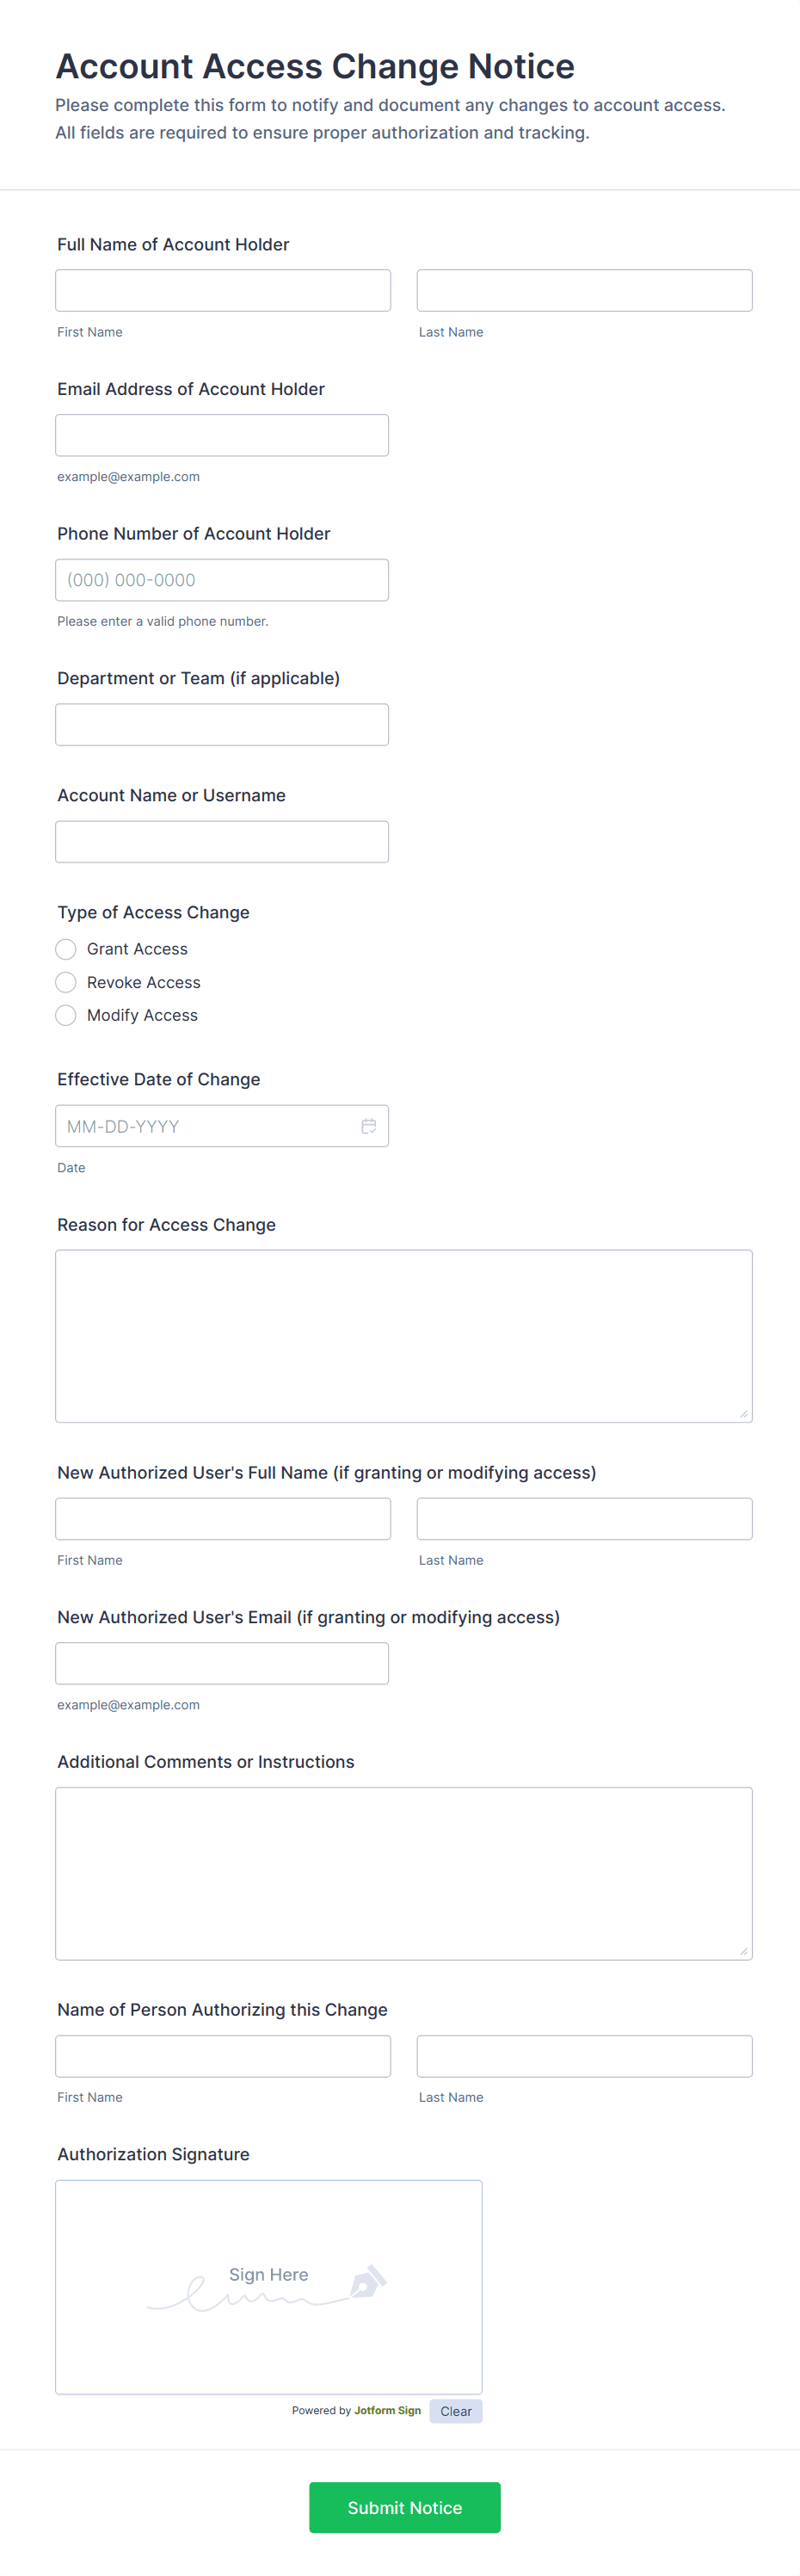
Task: Open the calendar date picker icon
Action: [368, 1126]
